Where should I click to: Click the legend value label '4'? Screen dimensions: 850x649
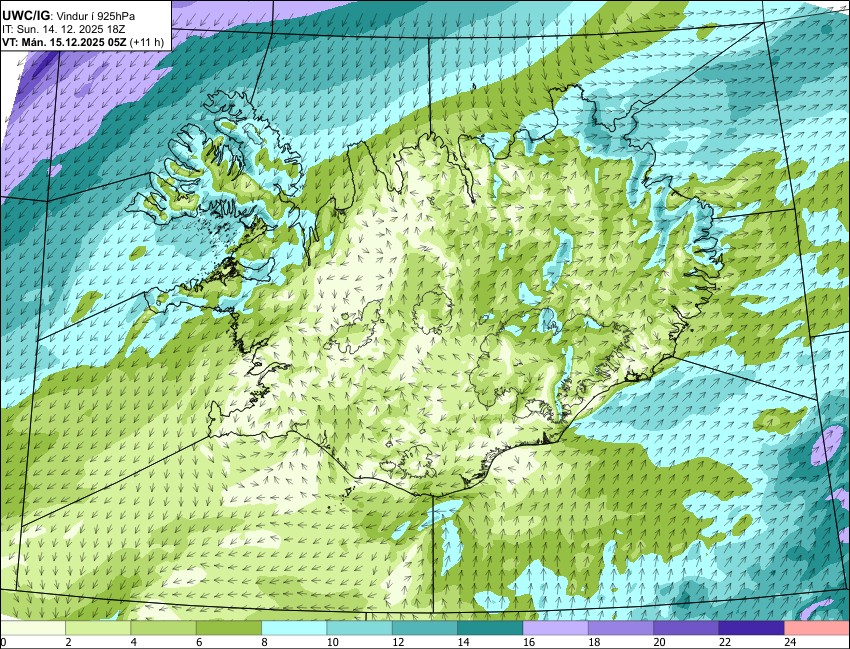point(133,642)
